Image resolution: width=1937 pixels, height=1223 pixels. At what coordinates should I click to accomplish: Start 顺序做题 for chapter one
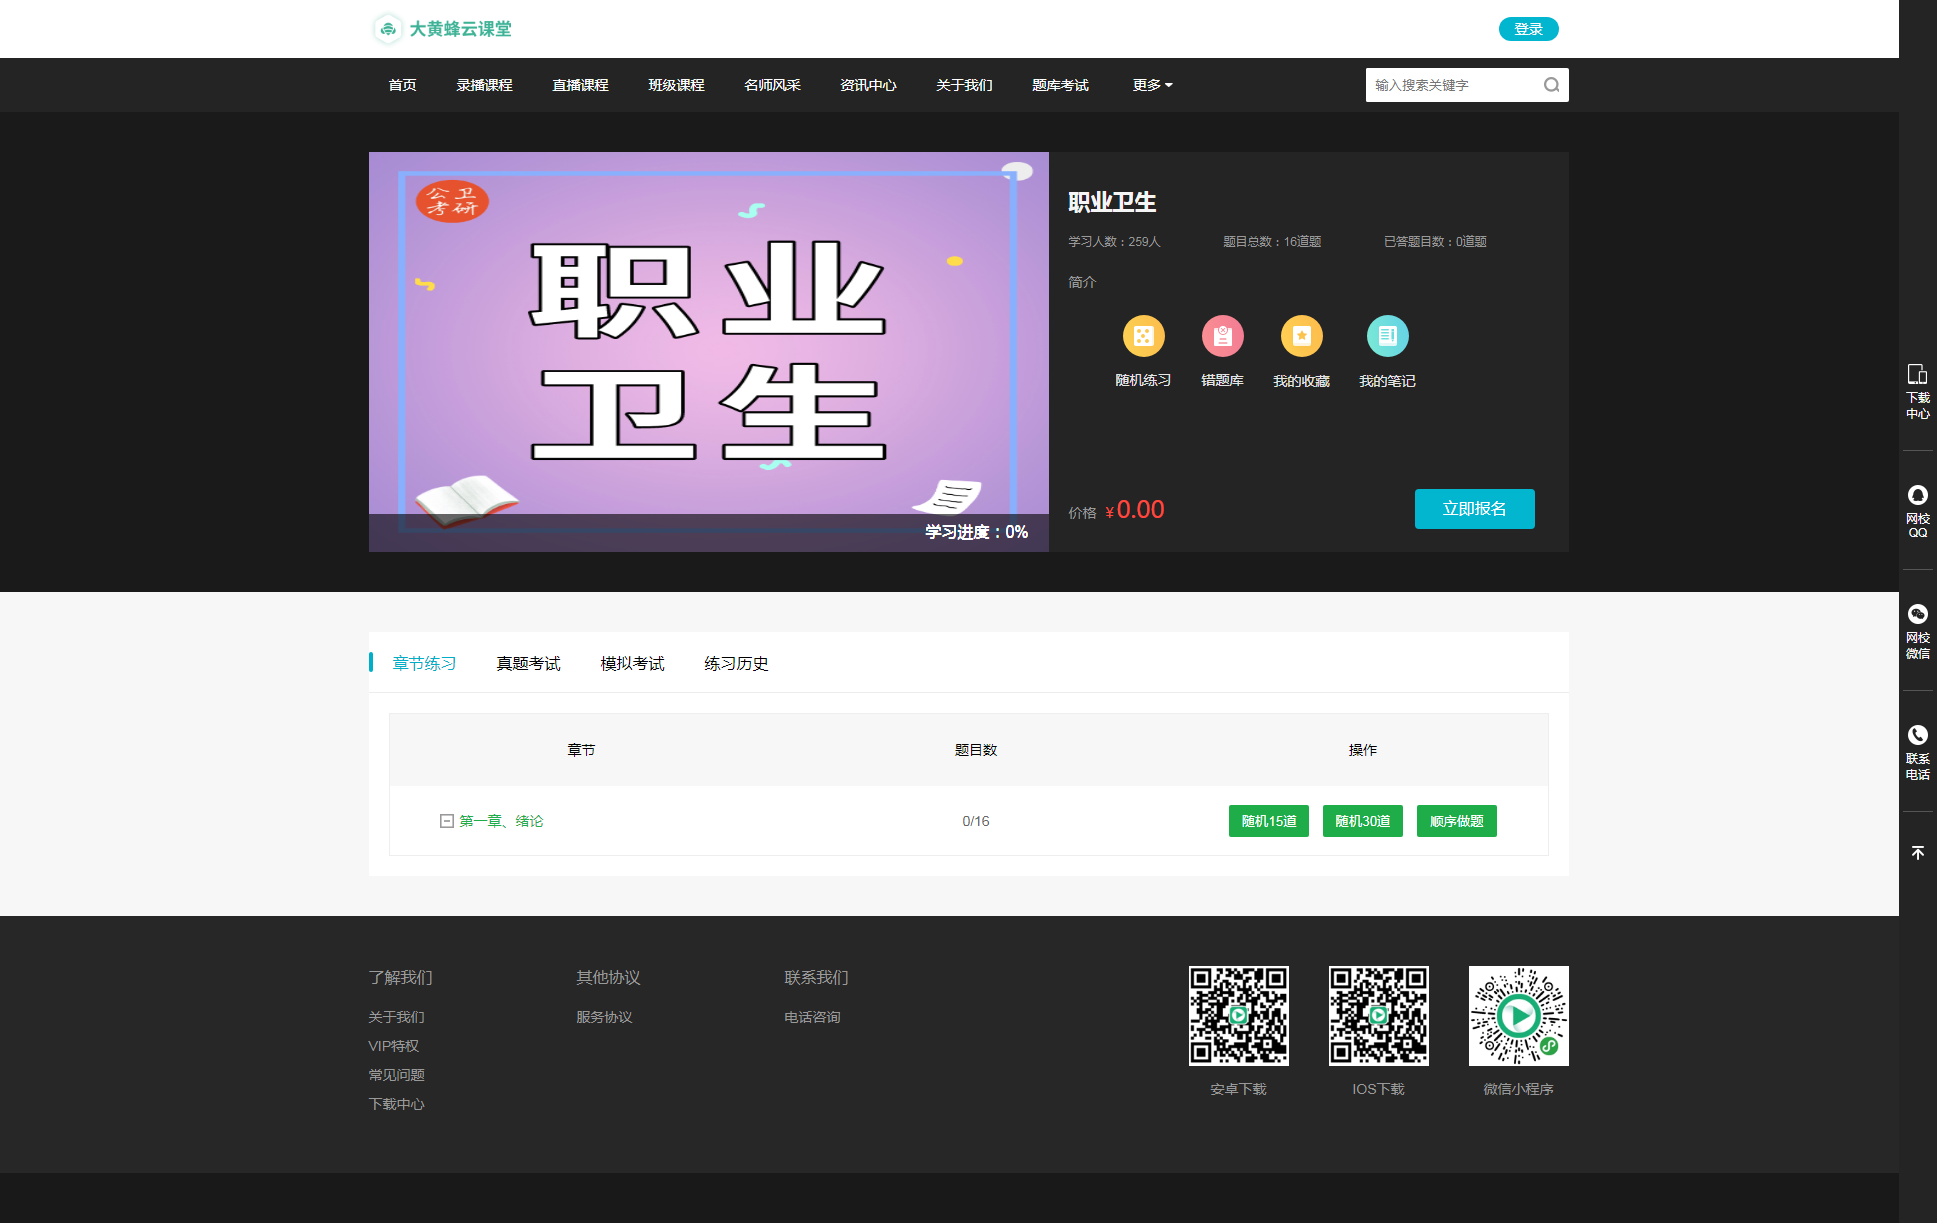click(x=1456, y=821)
